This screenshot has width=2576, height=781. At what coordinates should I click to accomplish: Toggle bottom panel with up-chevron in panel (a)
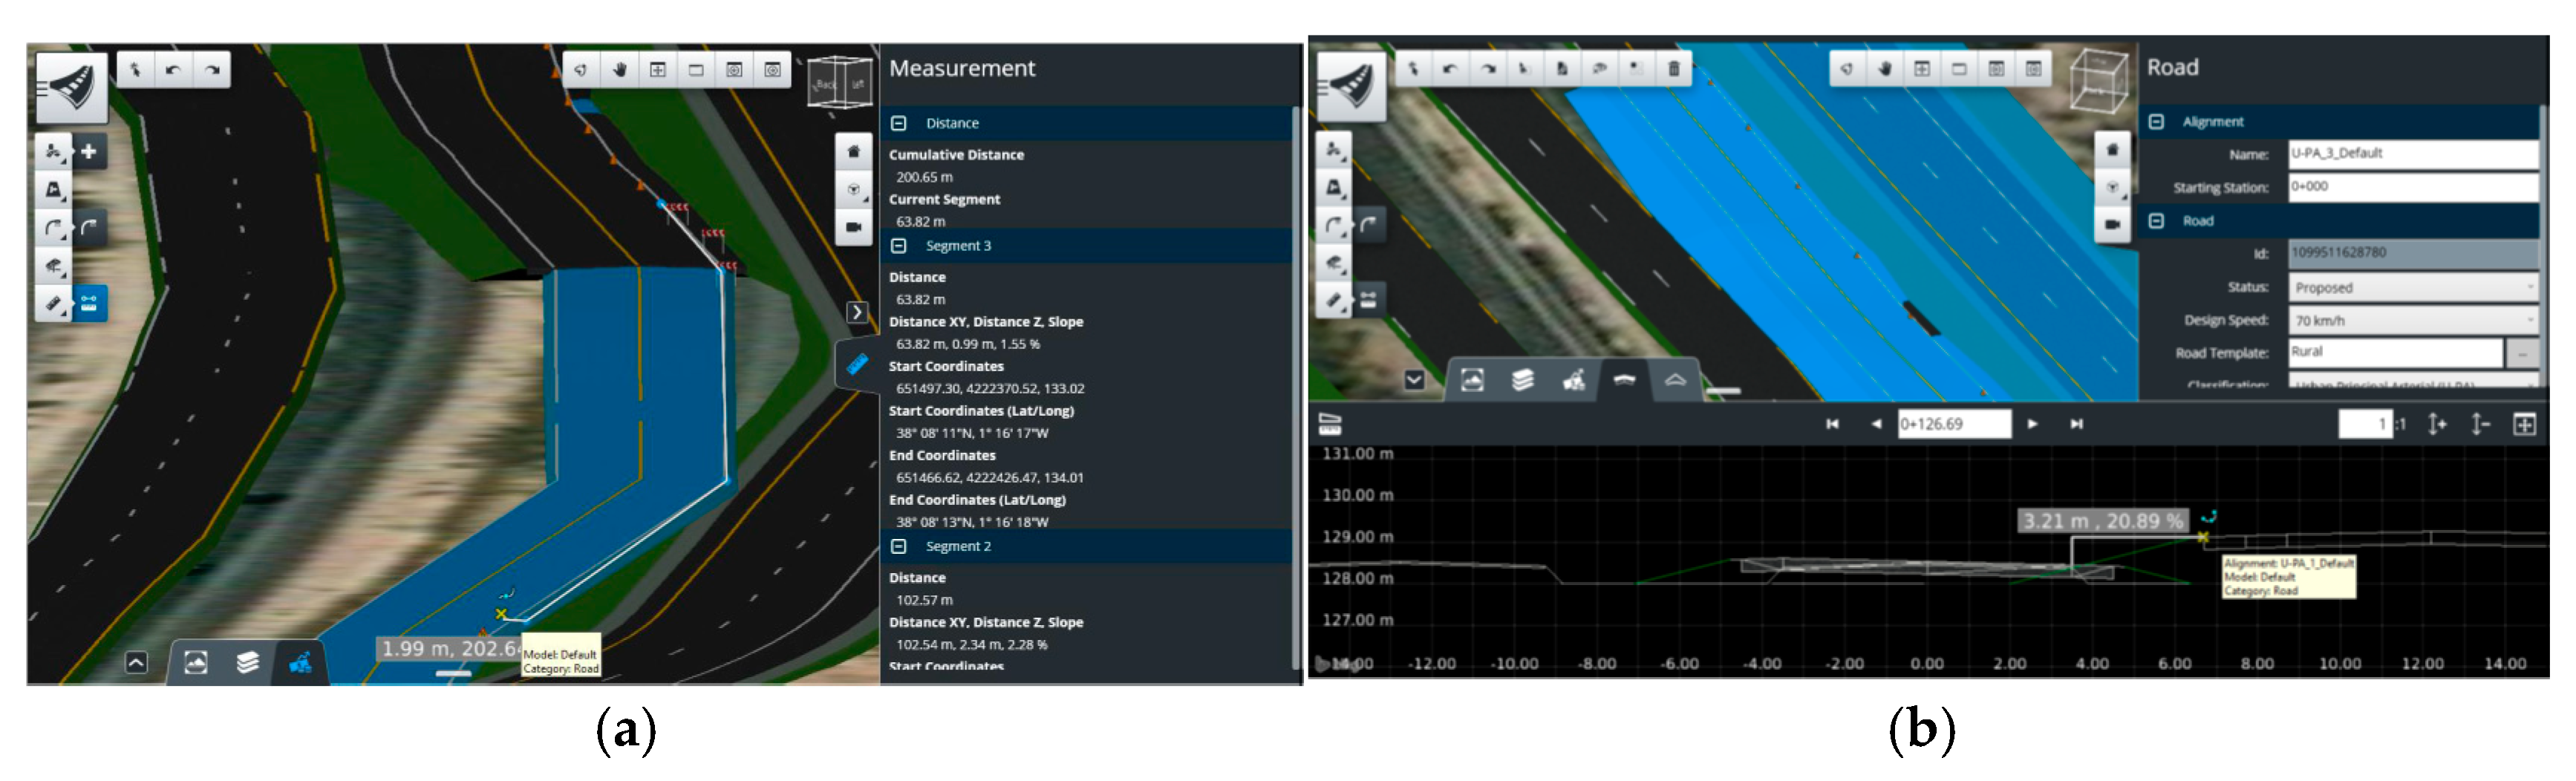coord(136,662)
